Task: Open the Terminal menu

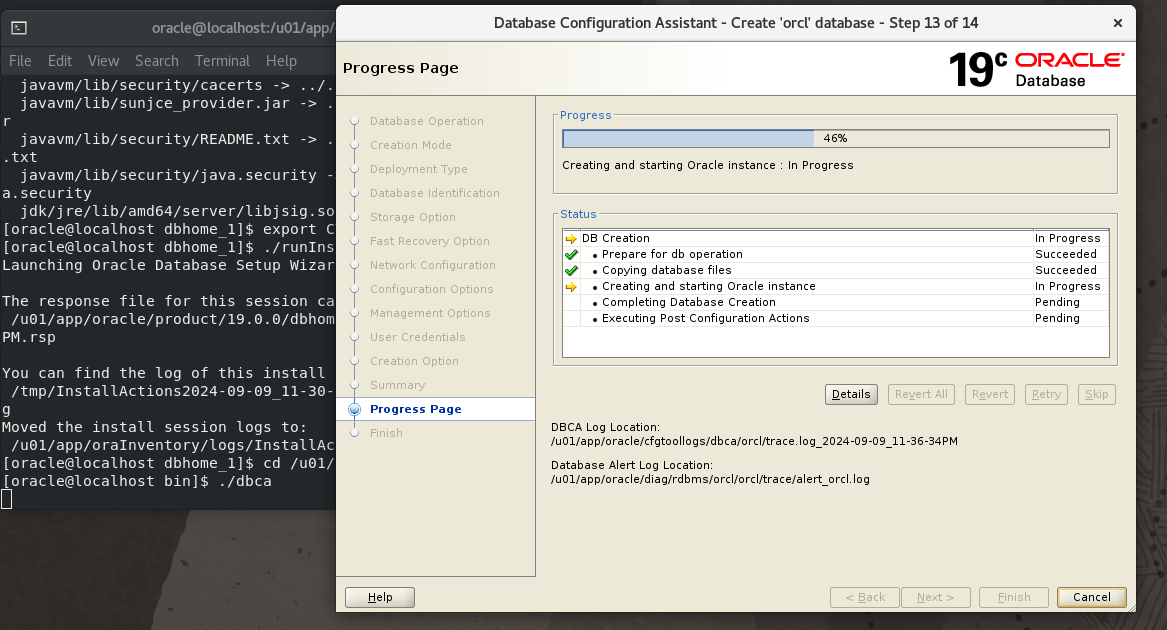Action: coord(222,61)
